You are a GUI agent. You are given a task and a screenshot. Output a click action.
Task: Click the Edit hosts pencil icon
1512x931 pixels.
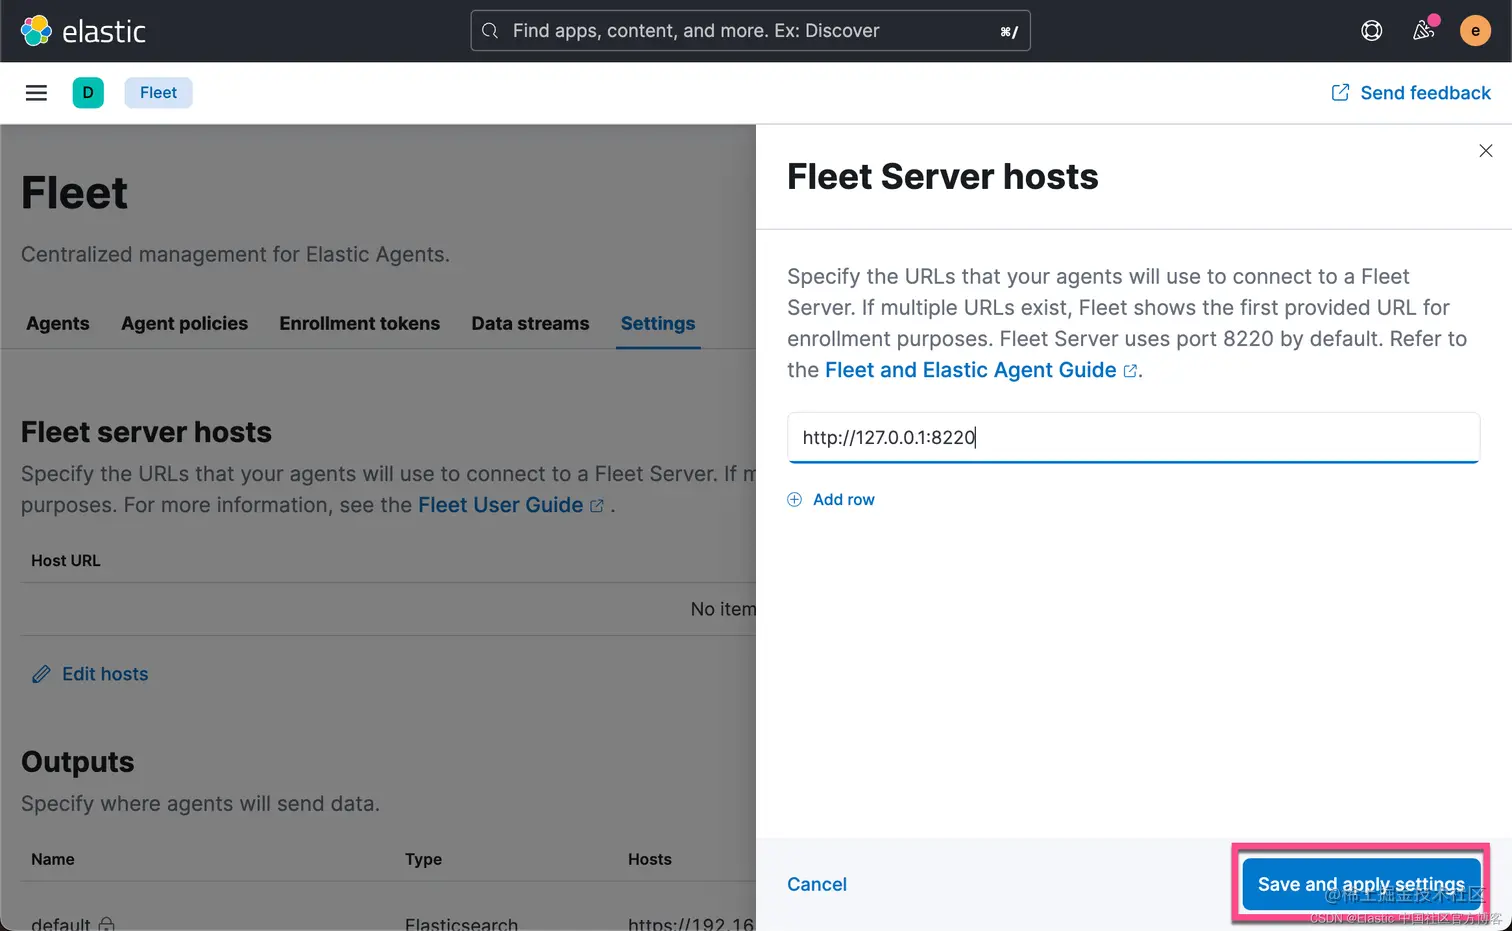41,675
